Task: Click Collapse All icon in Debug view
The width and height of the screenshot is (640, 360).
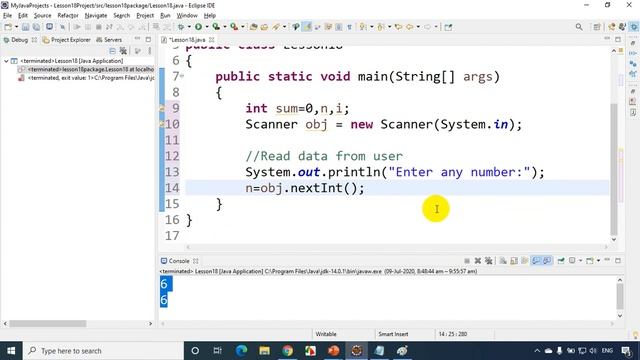Action: pyautogui.click(x=112, y=51)
